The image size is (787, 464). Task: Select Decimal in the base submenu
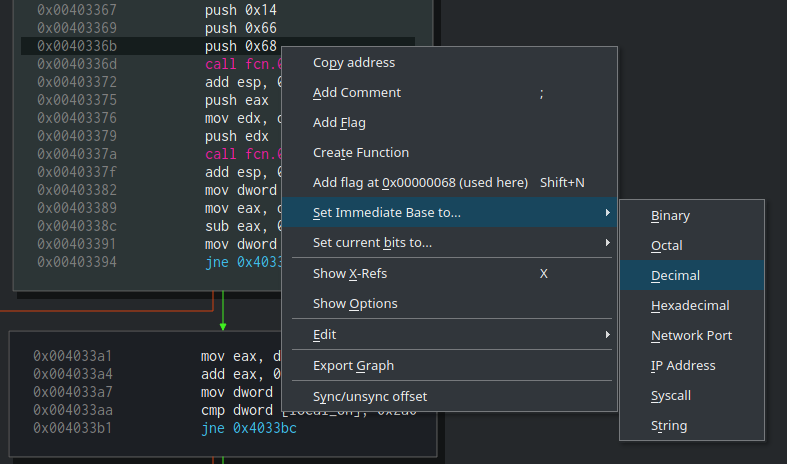click(x=675, y=275)
